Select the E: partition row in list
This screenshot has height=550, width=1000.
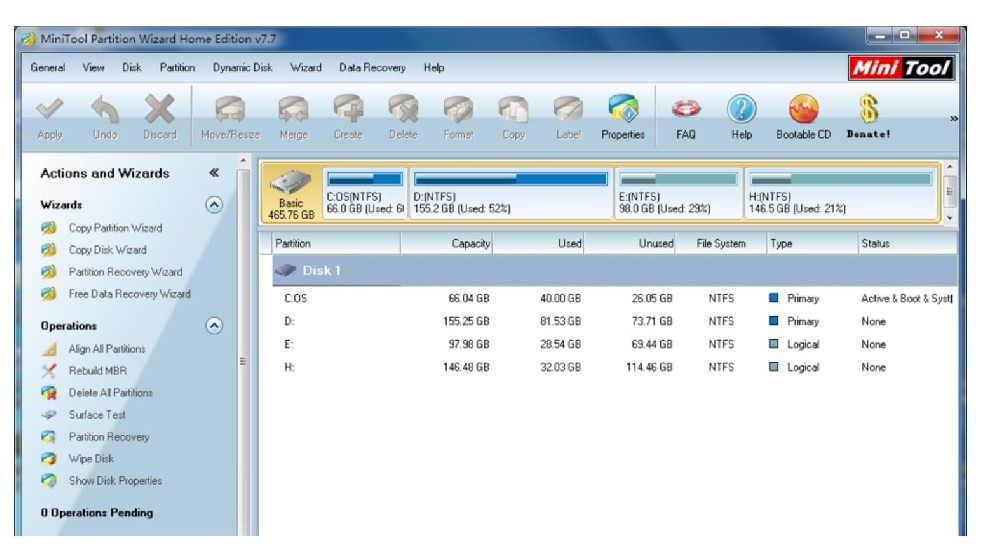614,344
